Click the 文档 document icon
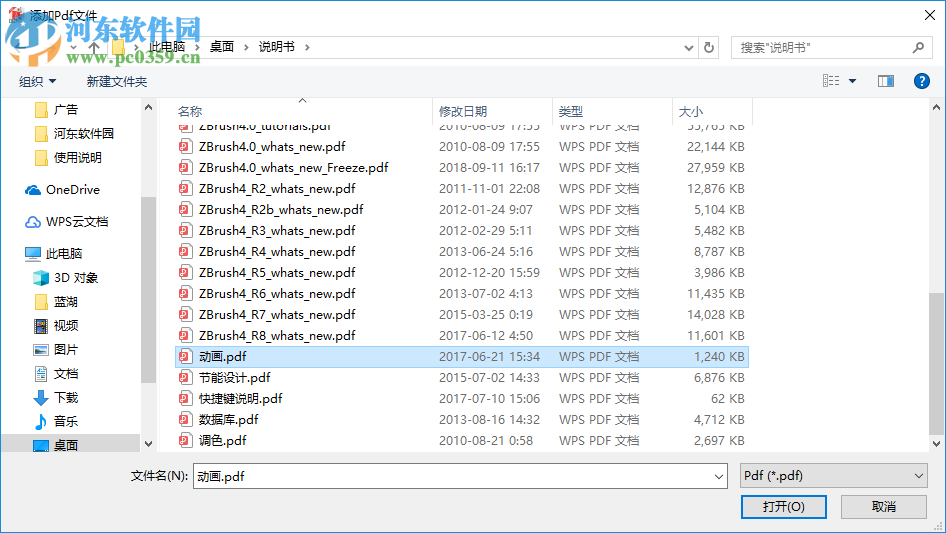Screen dimensions: 946x533 [41, 374]
